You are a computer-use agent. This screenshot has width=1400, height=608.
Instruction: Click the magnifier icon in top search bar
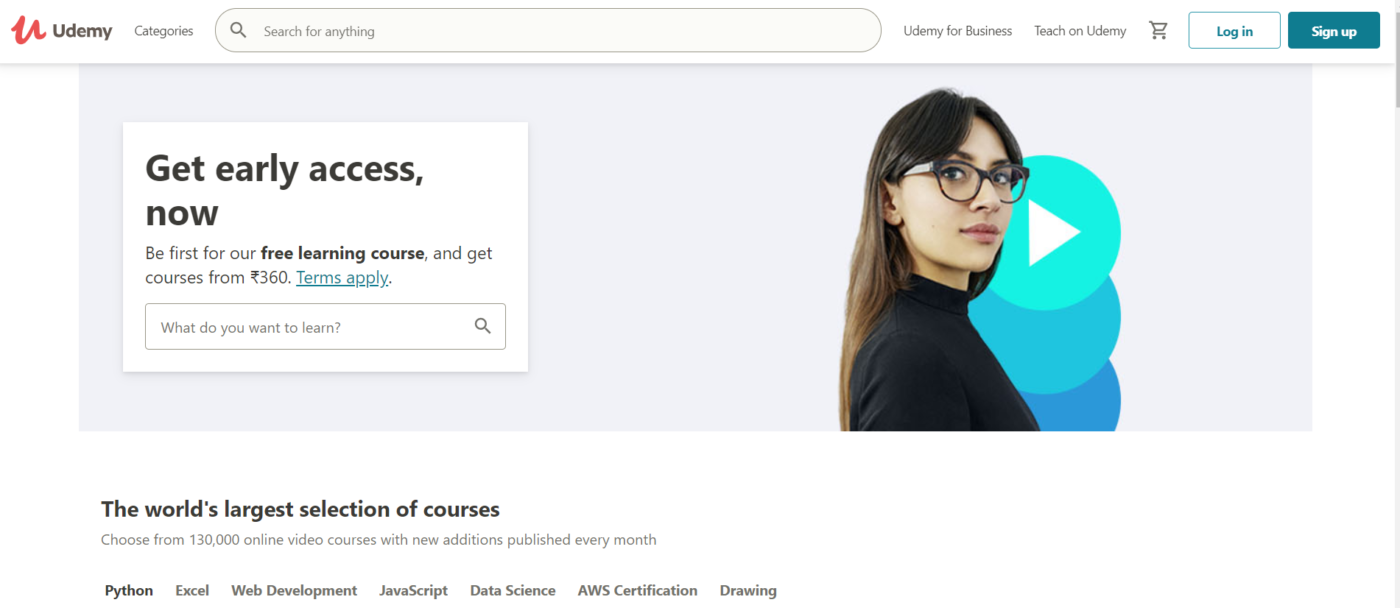pyautogui.click(x=238, y=30)
